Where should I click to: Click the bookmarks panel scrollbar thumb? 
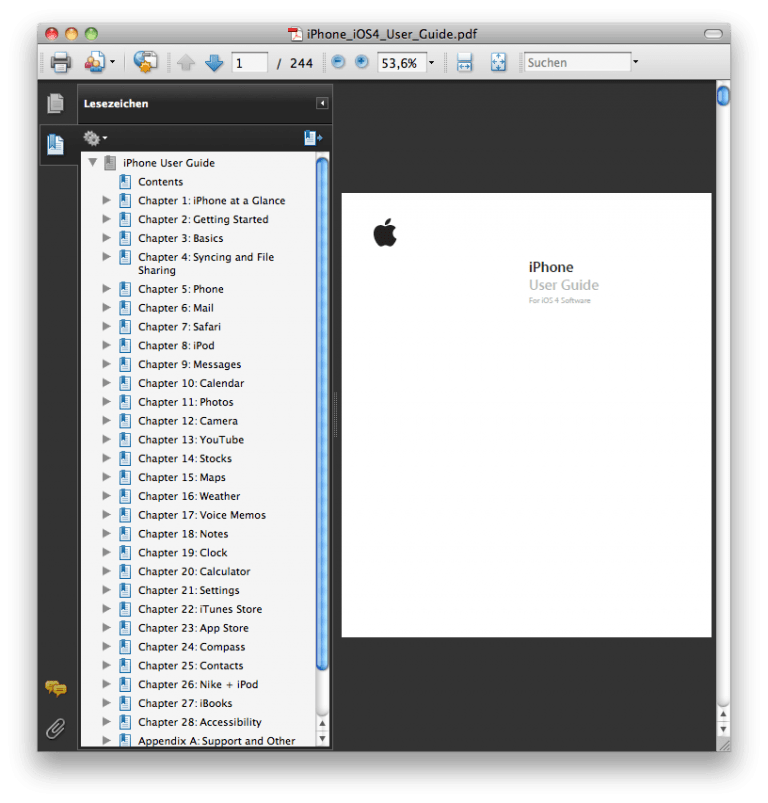pos(322,414)
